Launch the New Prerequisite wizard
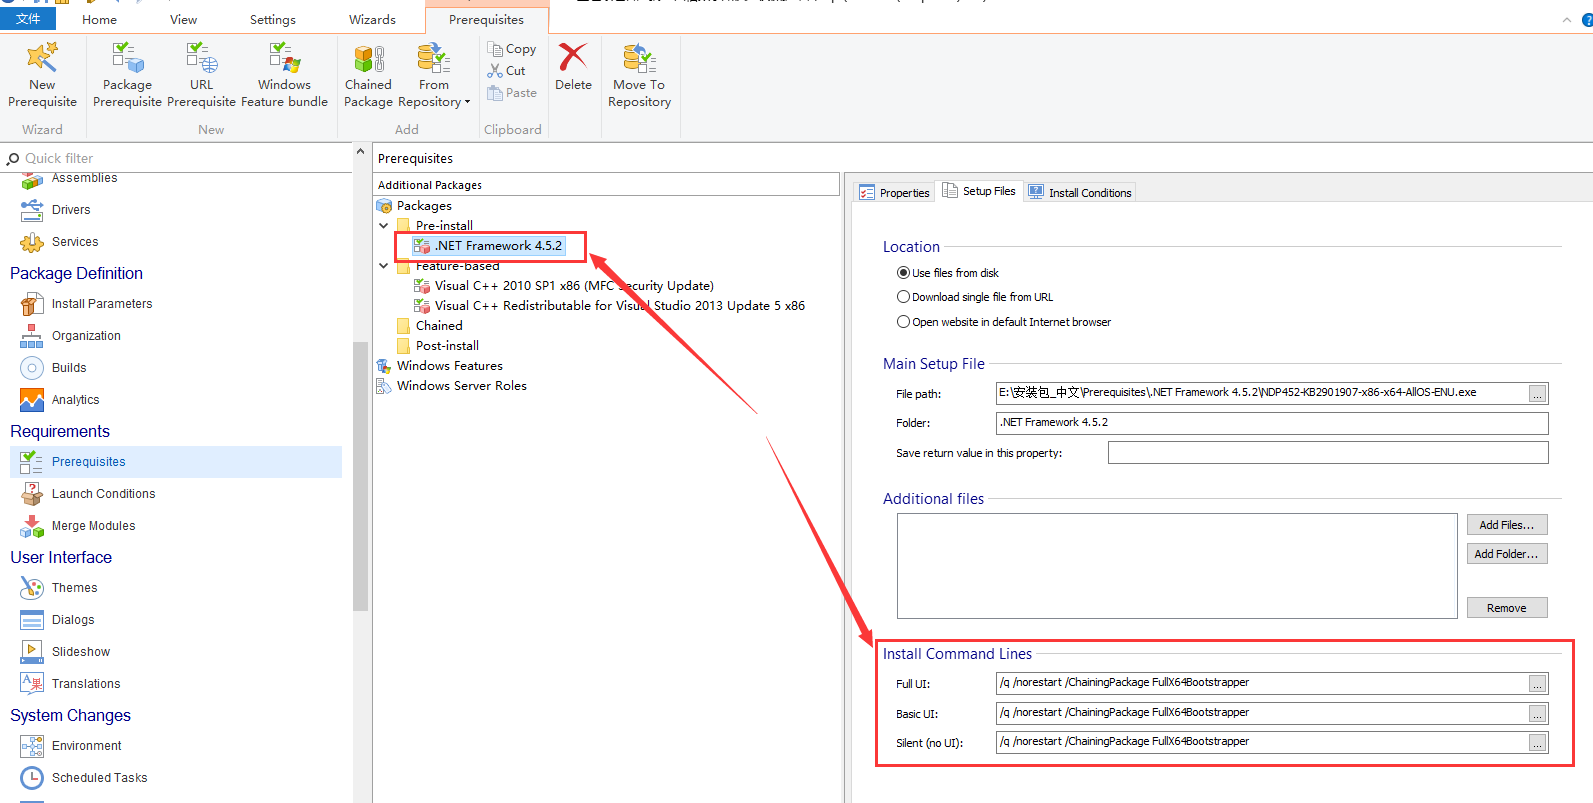Screen dimensions: 1593x803 click(42, 75)
